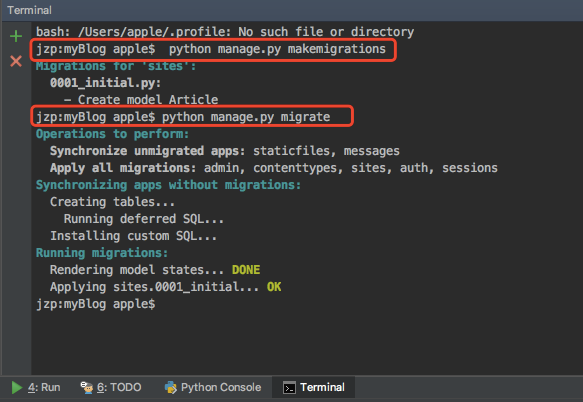Click 'Synchronizing apps without migrations:' heading
The image size is (583, 402).
coord(168,185)
